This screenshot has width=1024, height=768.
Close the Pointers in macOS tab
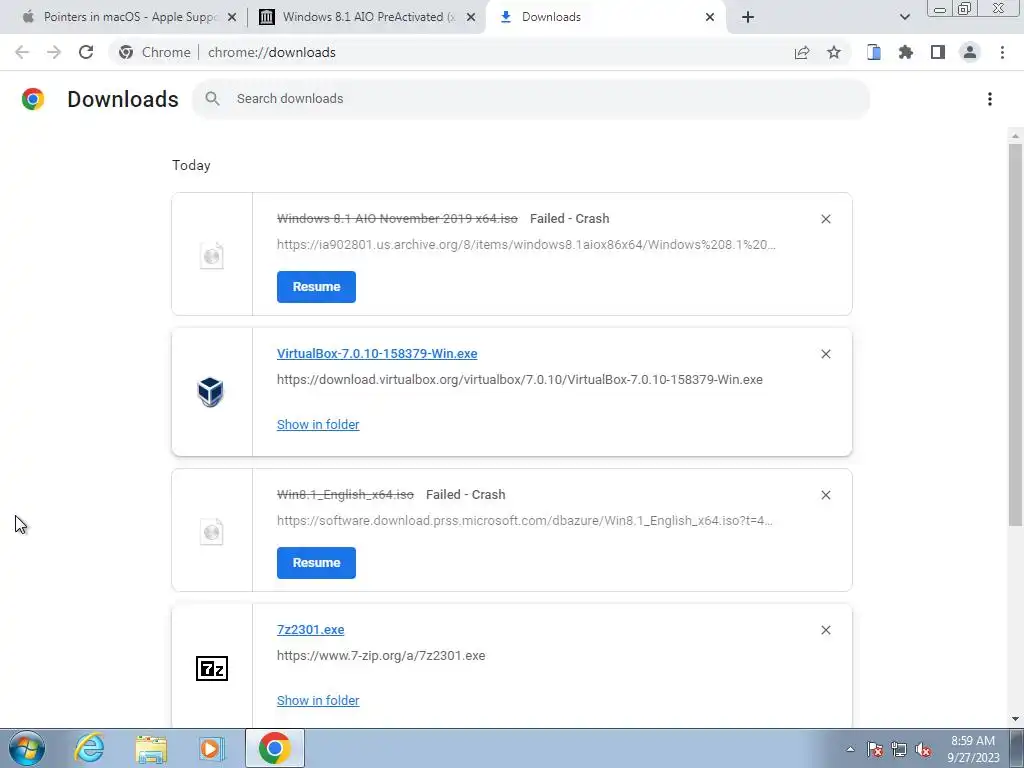[x=232, y=18]
